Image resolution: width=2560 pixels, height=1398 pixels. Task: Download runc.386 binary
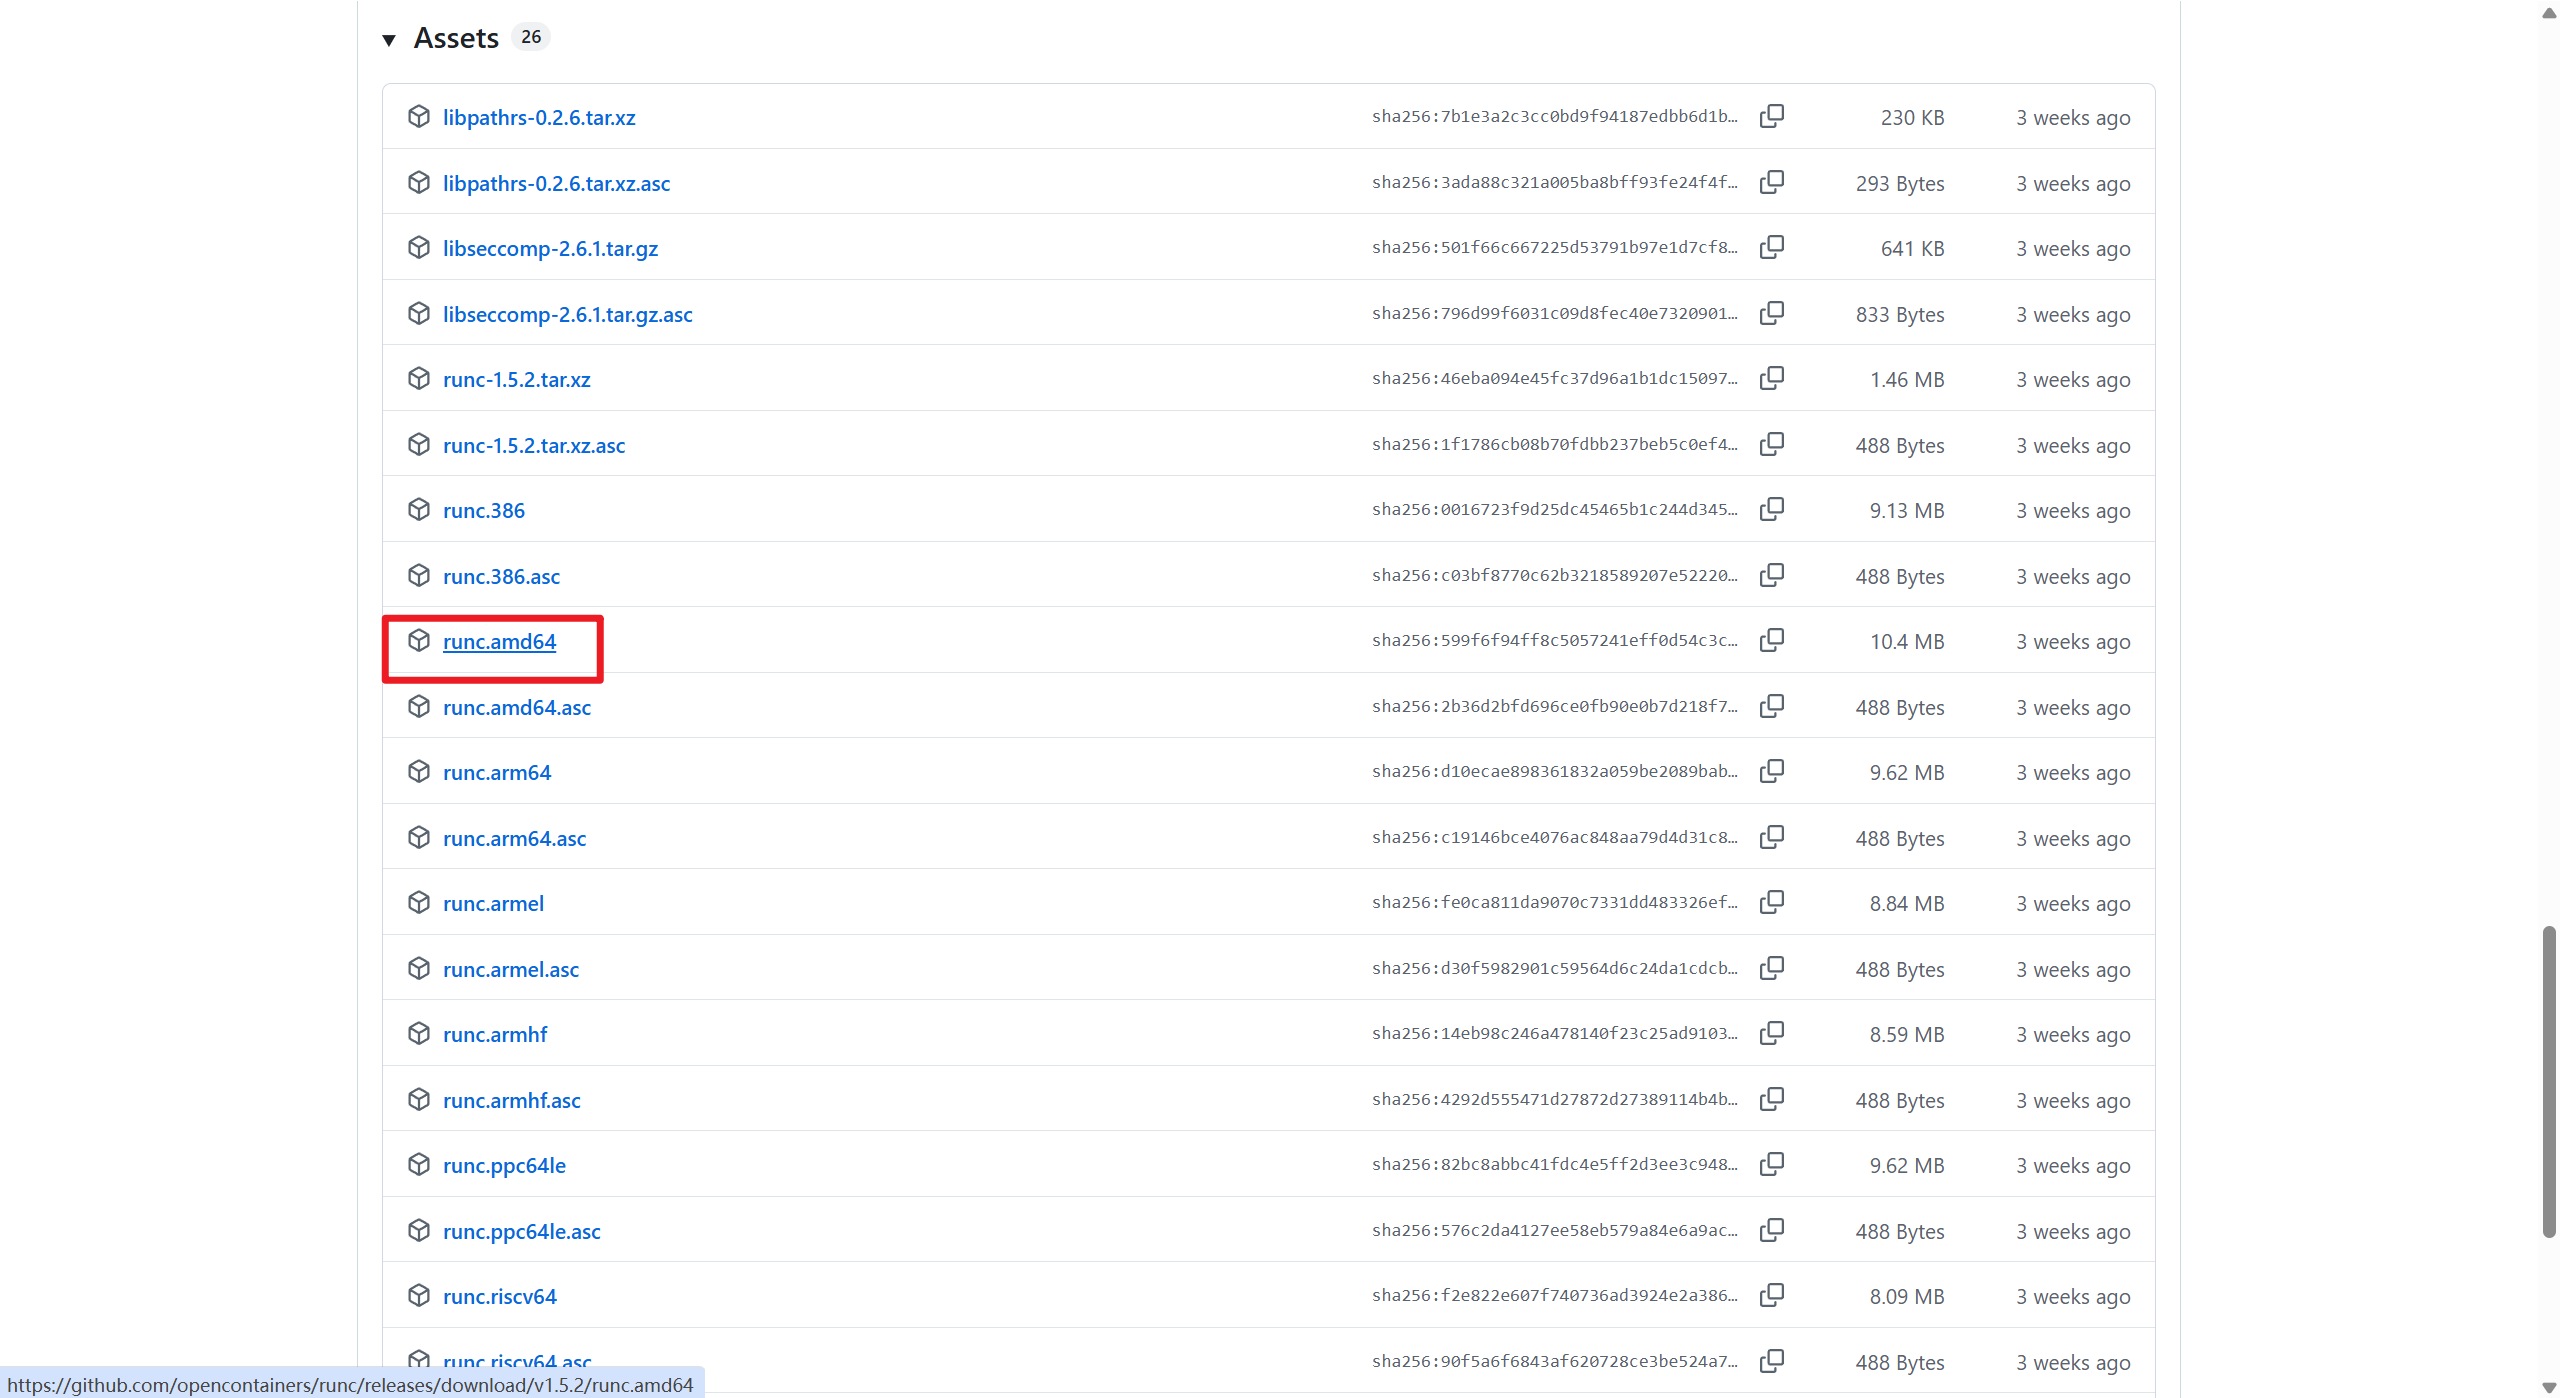(x=484, y=511)
